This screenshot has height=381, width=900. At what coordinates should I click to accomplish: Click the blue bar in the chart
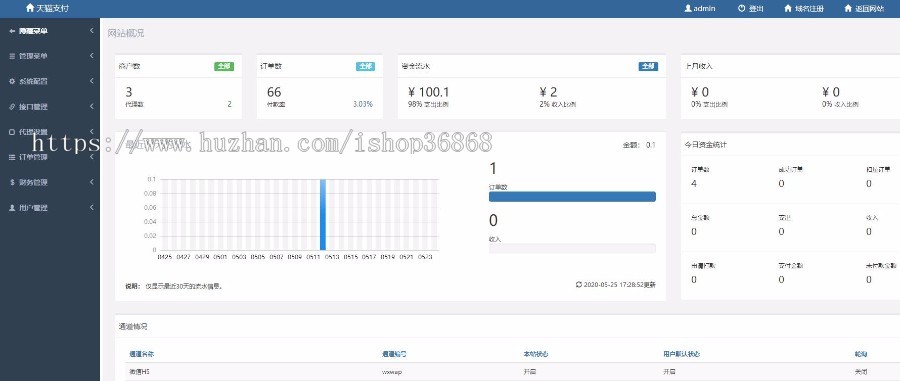pos(323,215)
